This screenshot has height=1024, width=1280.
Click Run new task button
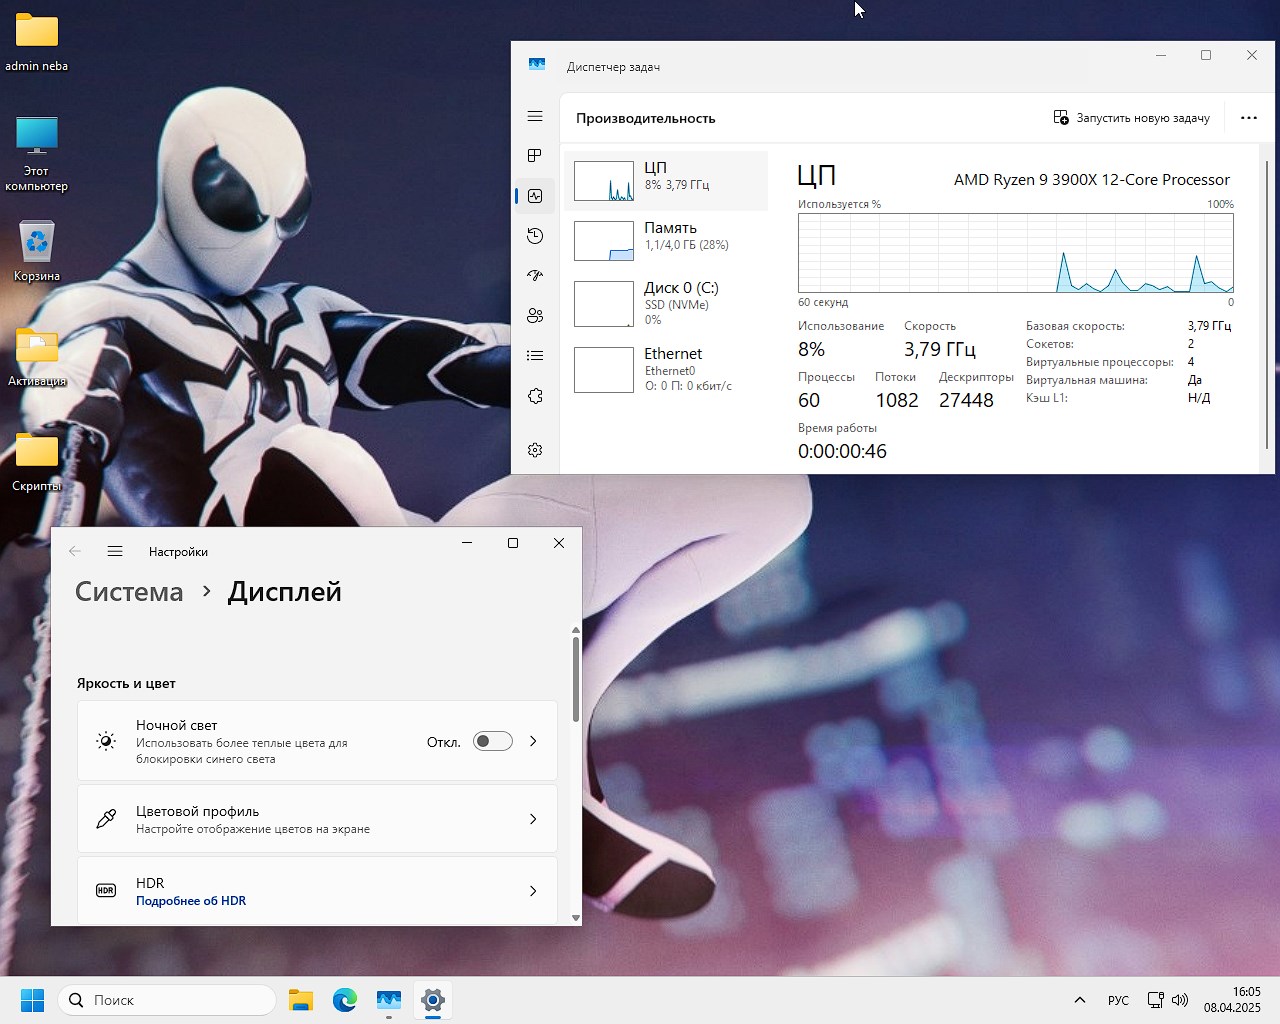pyautogui.click(x=1132, y=118)
